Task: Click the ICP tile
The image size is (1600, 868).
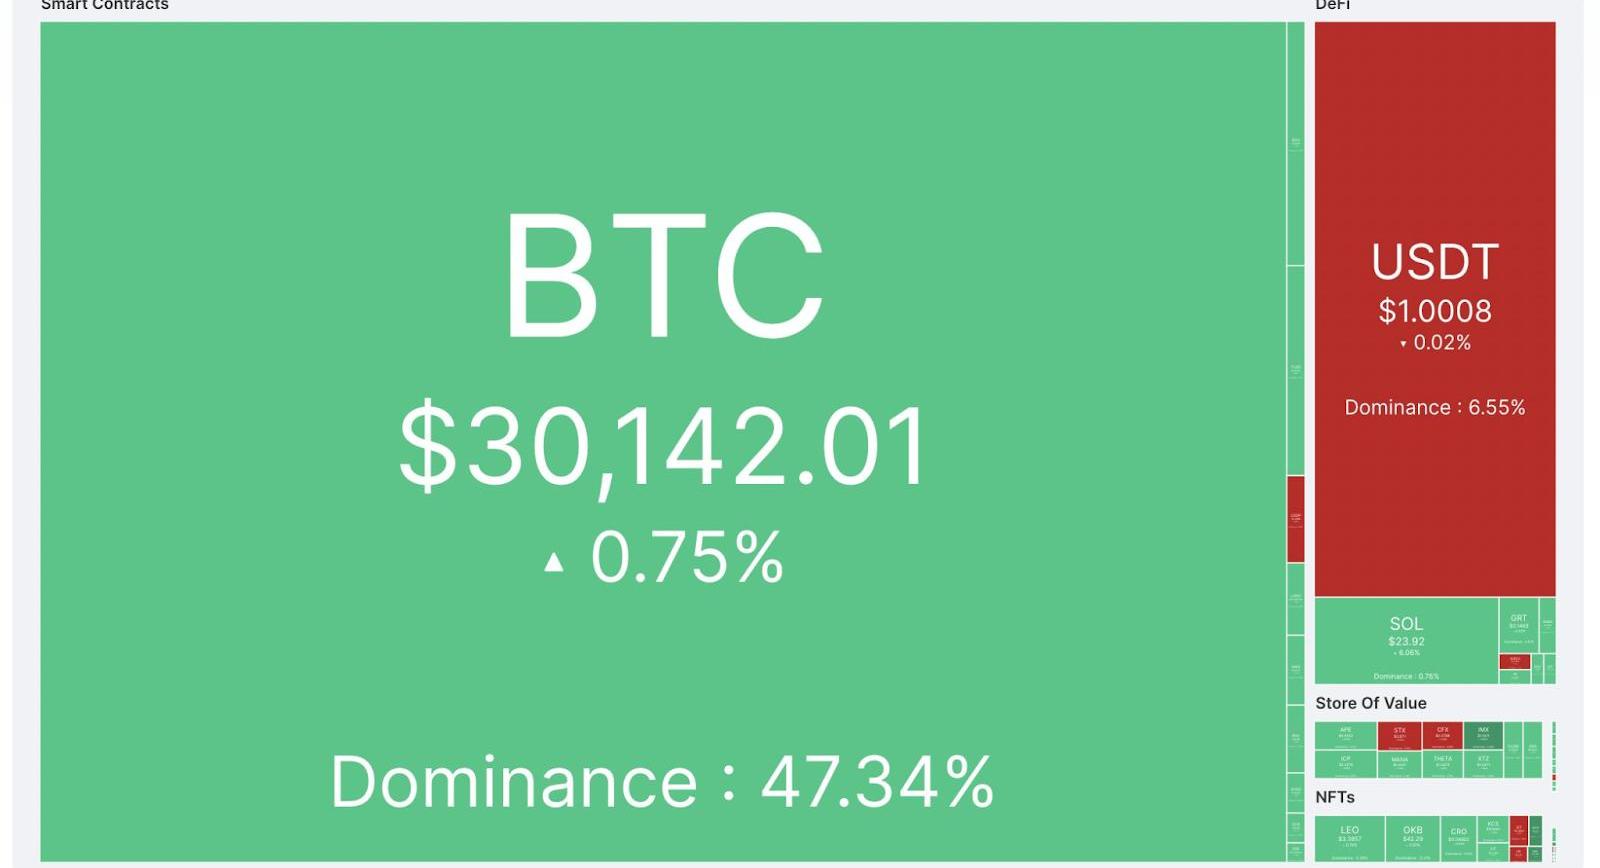Action: point(1346,764)
